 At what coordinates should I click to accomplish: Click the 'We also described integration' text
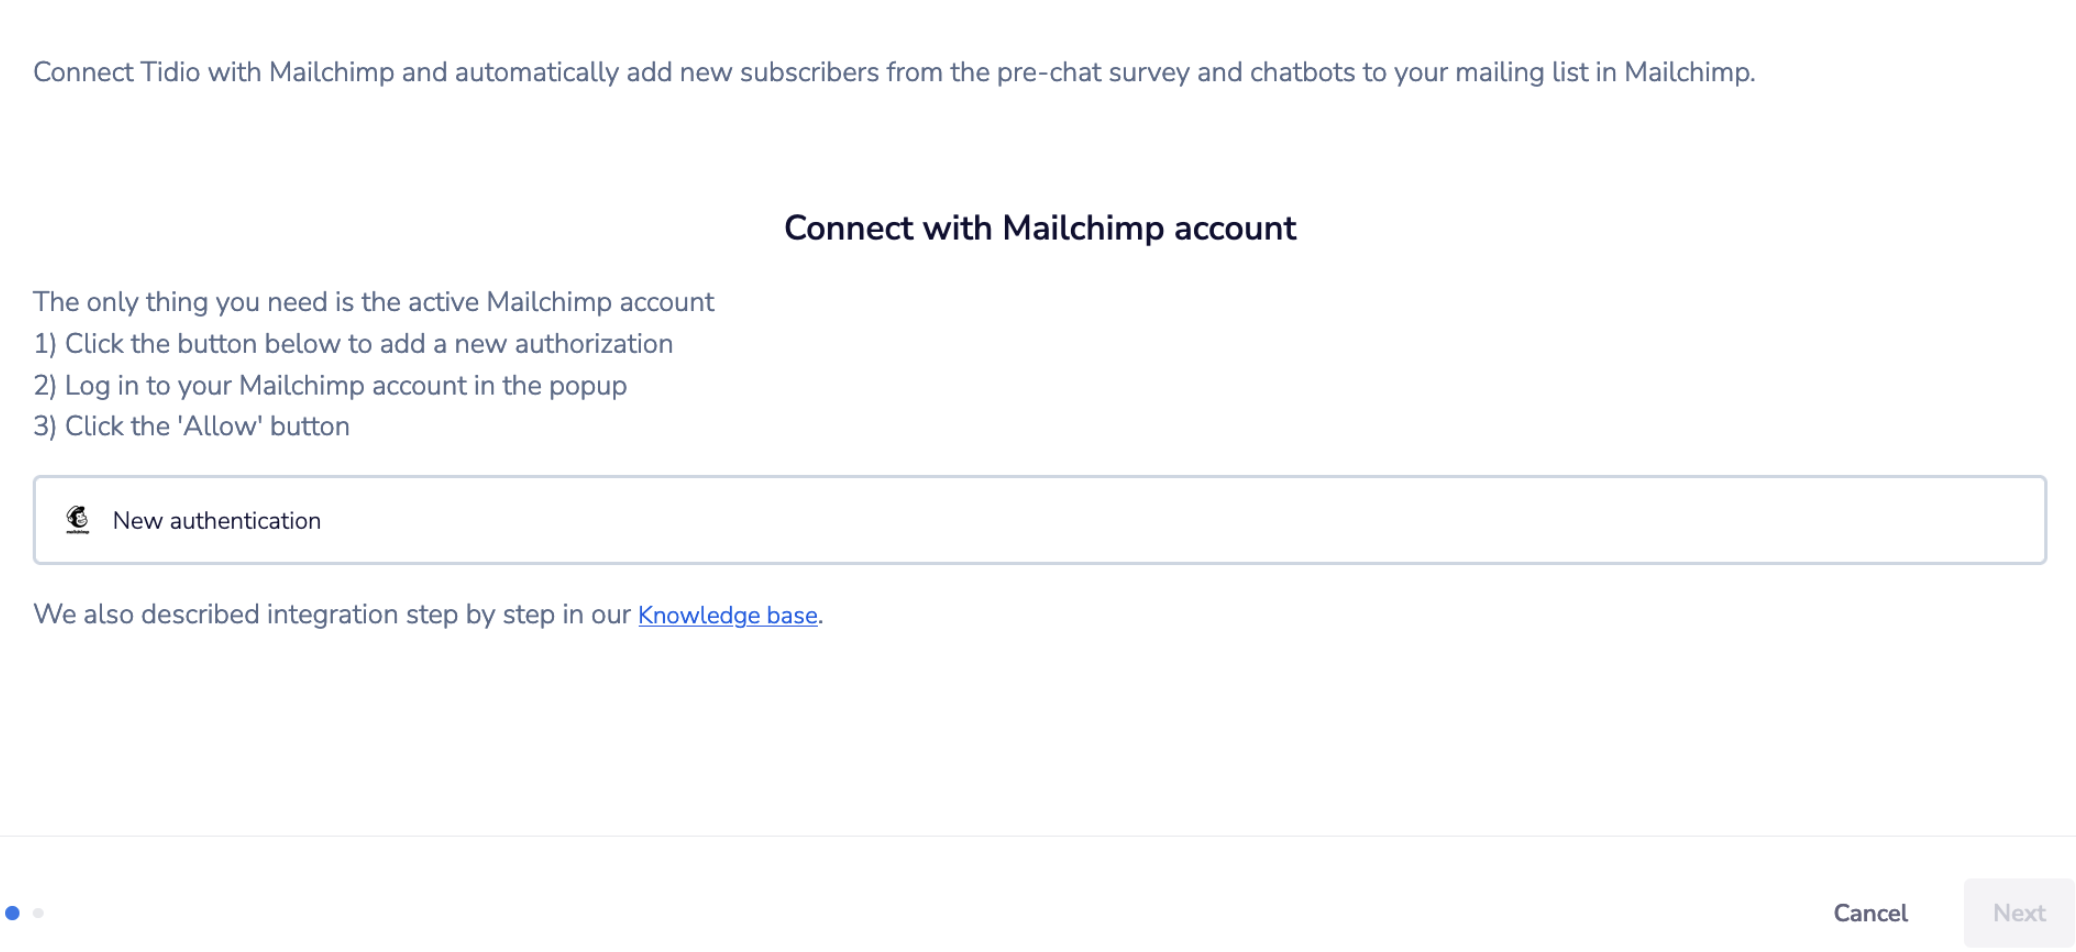(x=332, y=614)
